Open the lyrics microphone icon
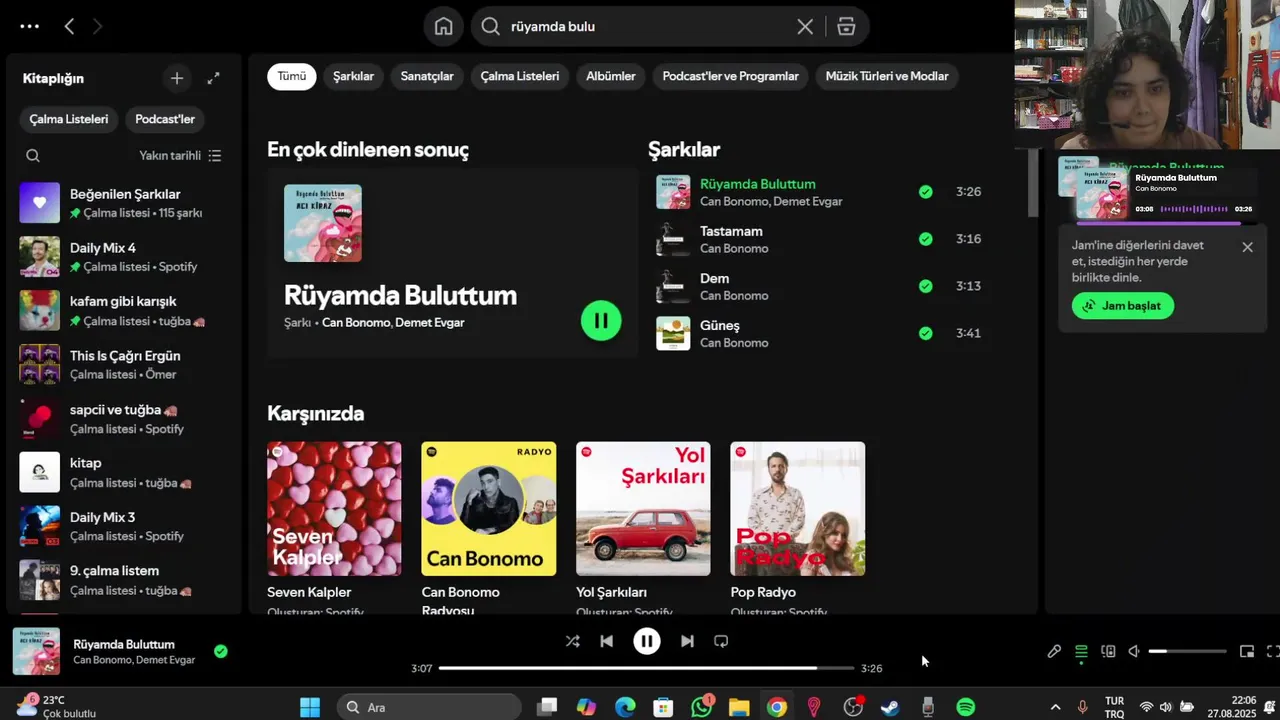Viewport: 1280px width, 720px height. pos(1054,651)
